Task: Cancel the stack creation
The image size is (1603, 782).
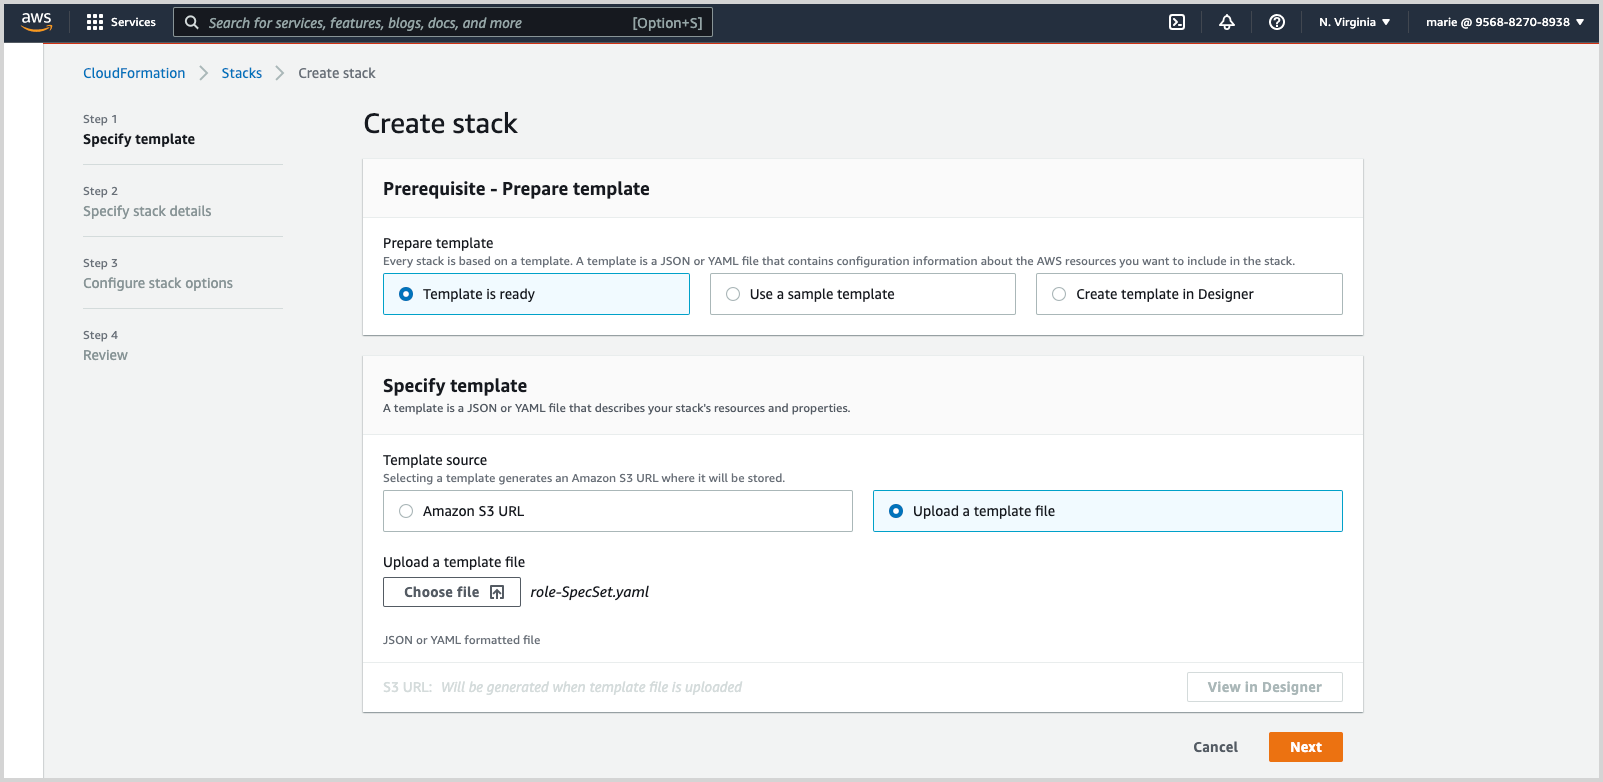Action: pyautogui.click(x=1215, y=747)
